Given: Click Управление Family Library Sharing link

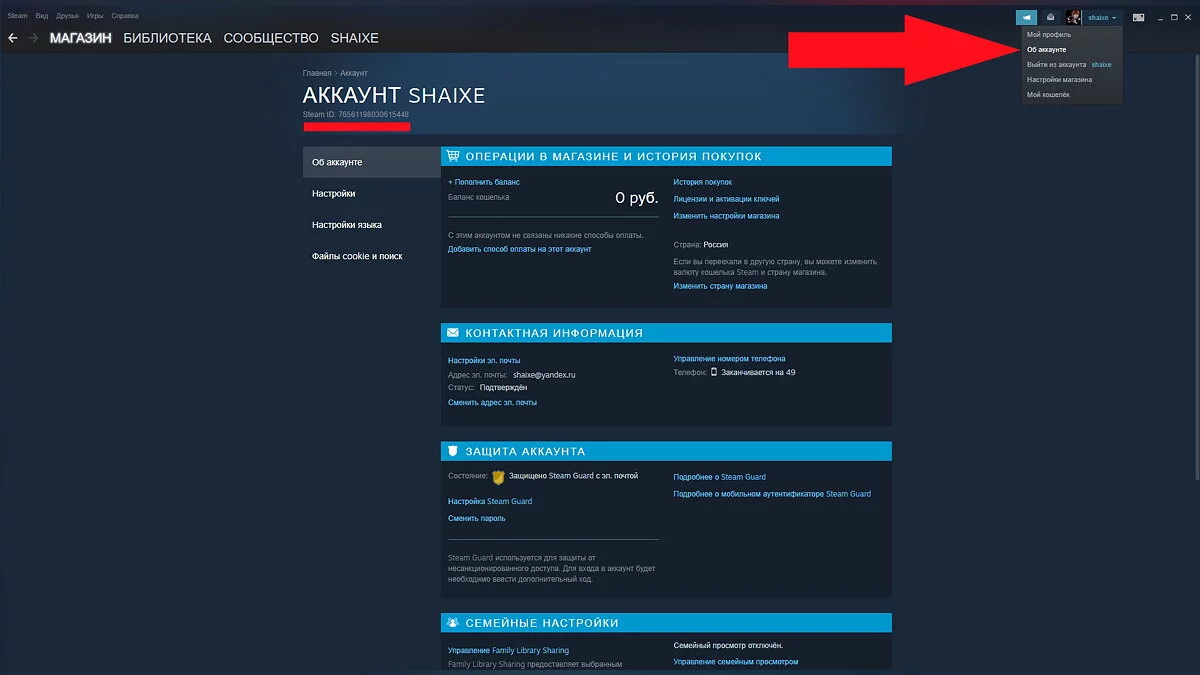Looking at the screenshot, I should coord(509,651).
